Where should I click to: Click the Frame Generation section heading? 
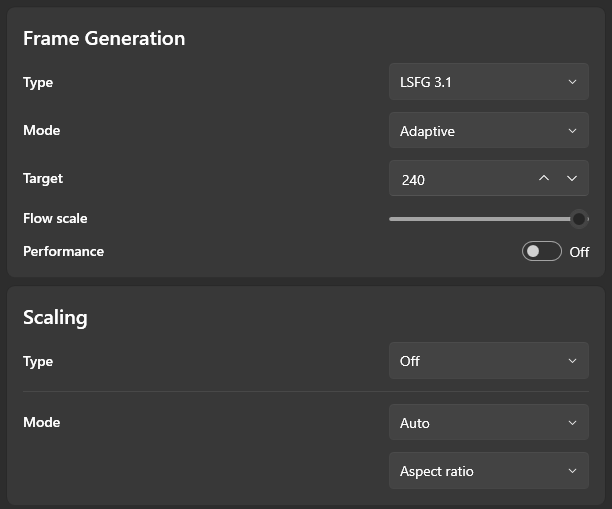click(x=104, y=38)
